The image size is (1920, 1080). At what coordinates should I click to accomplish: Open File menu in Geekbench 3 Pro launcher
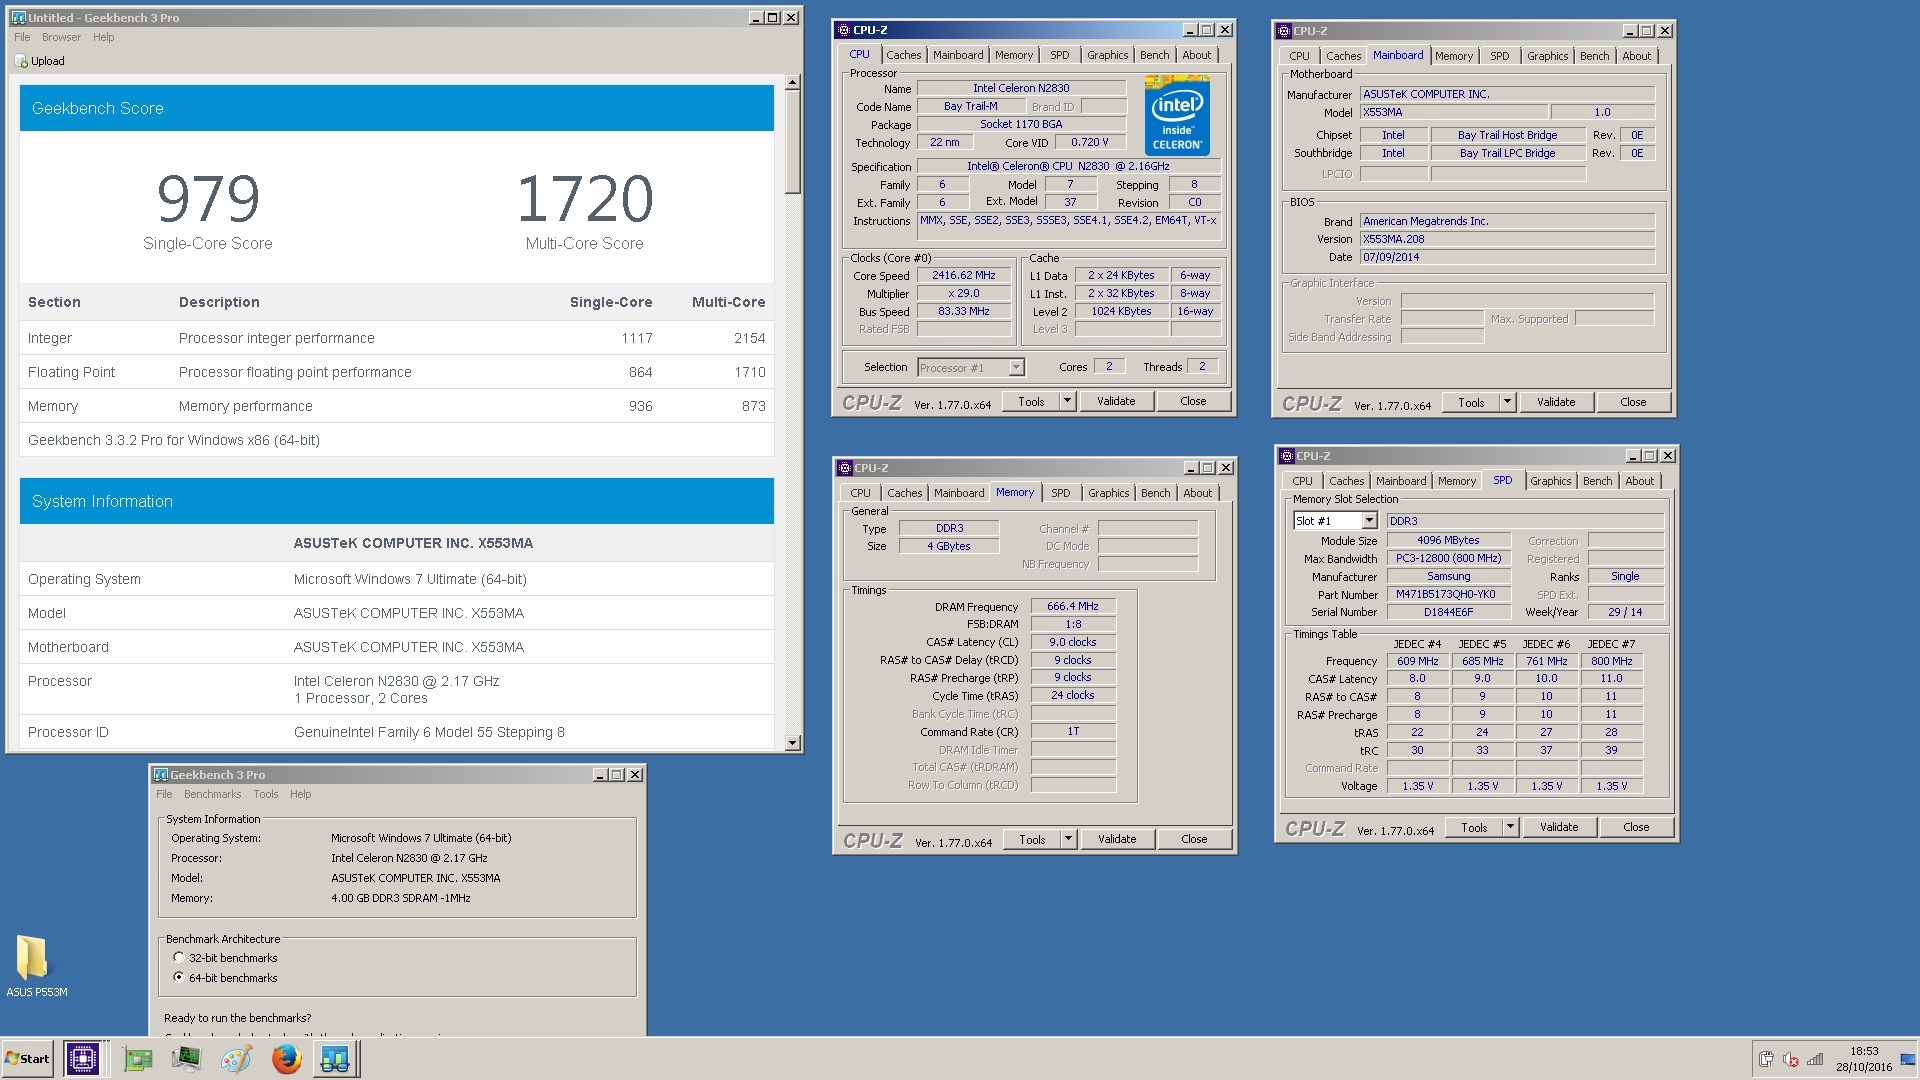[164, 794]
